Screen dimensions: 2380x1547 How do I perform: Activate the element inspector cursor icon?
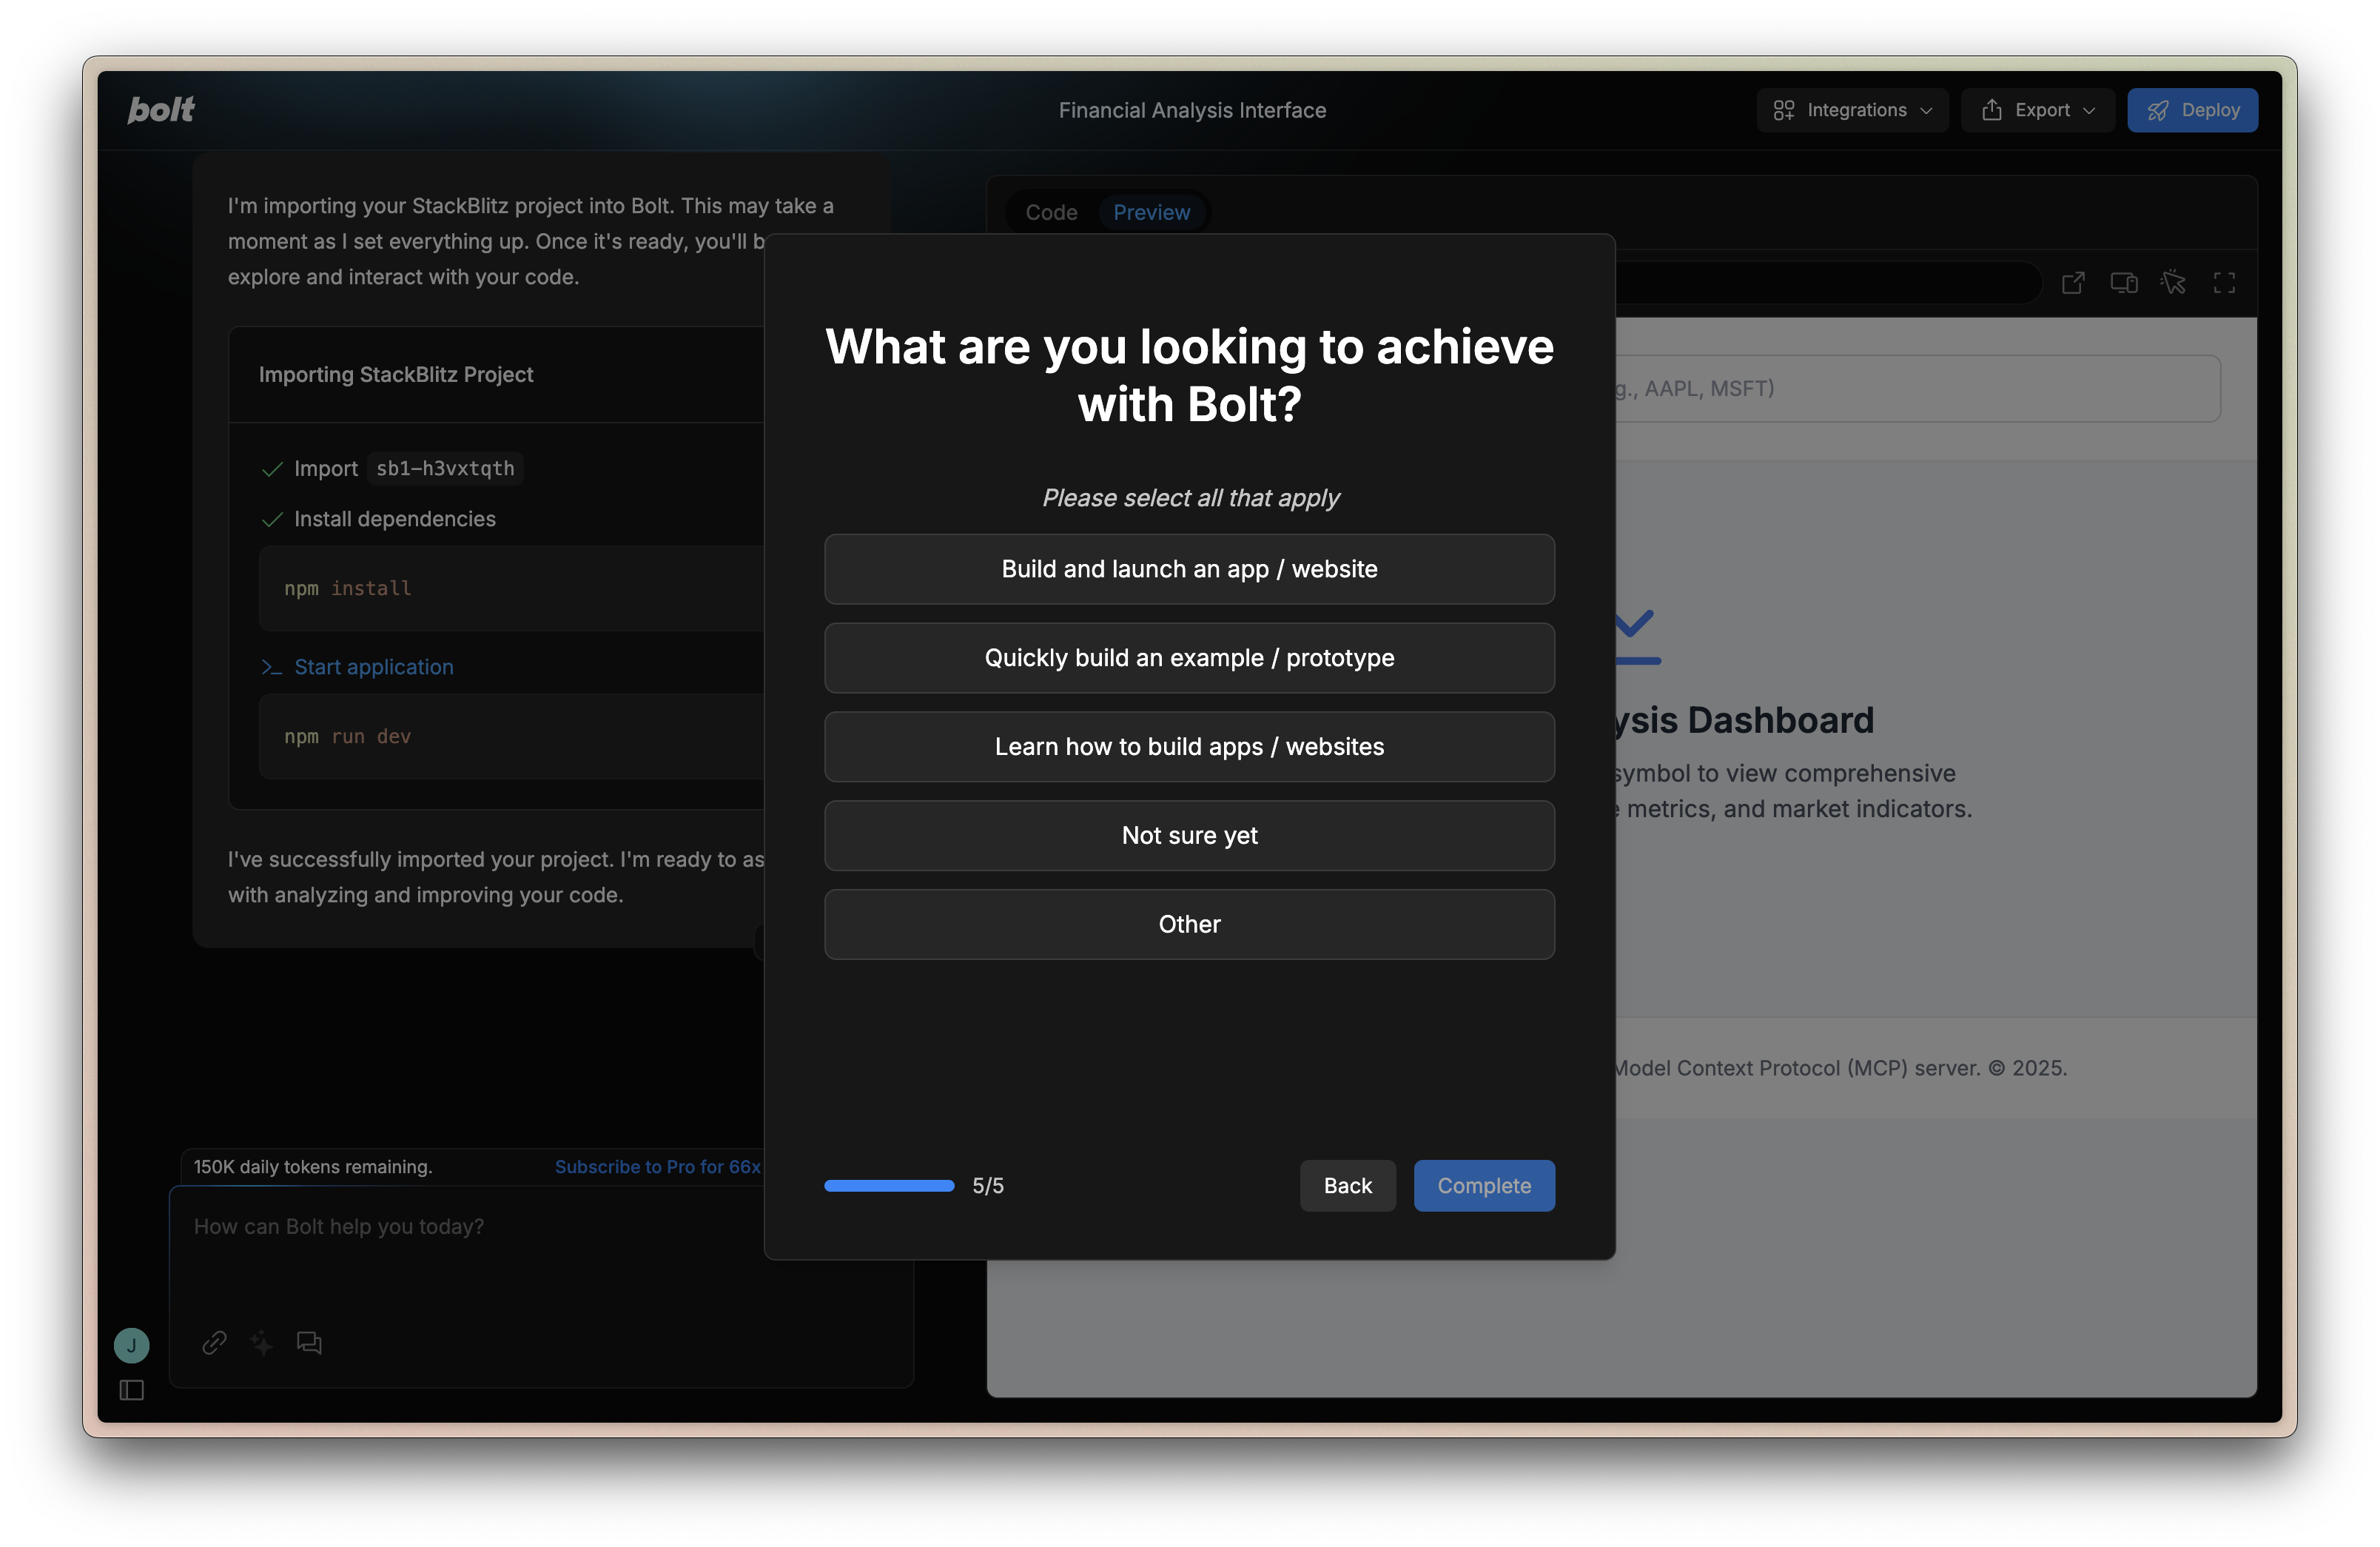click(x=2173, y=283)
